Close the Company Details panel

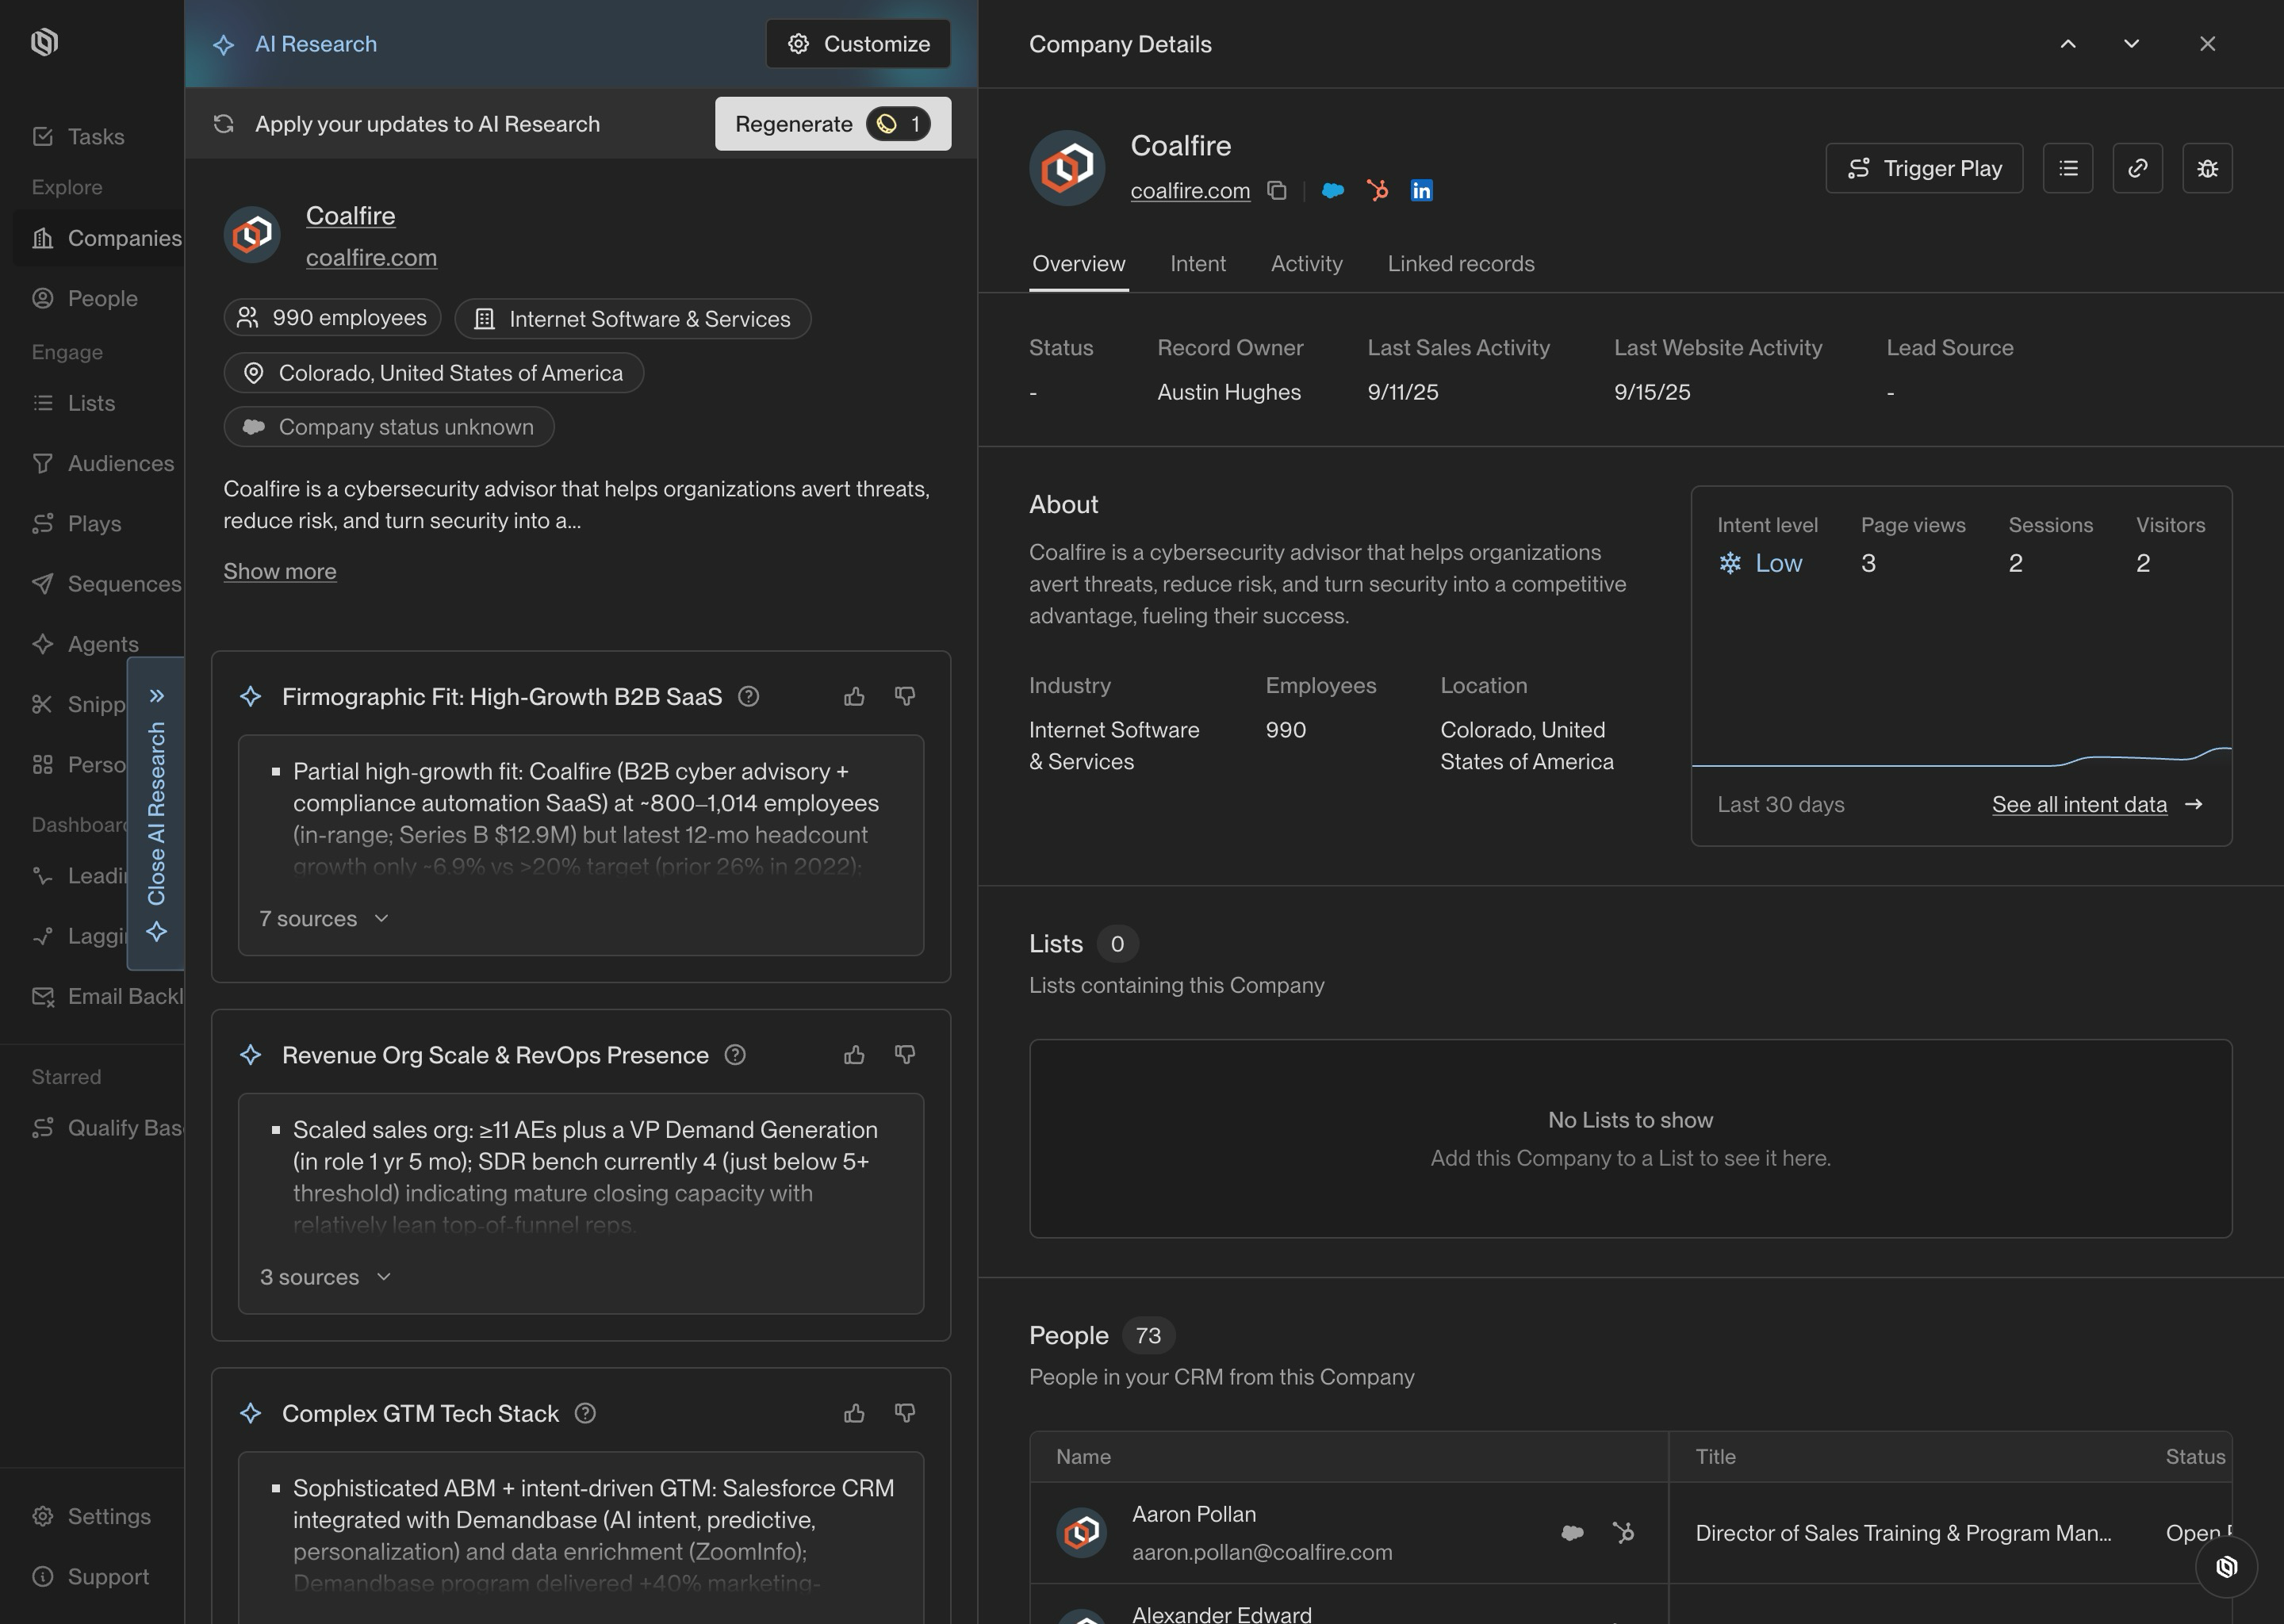2207,44
